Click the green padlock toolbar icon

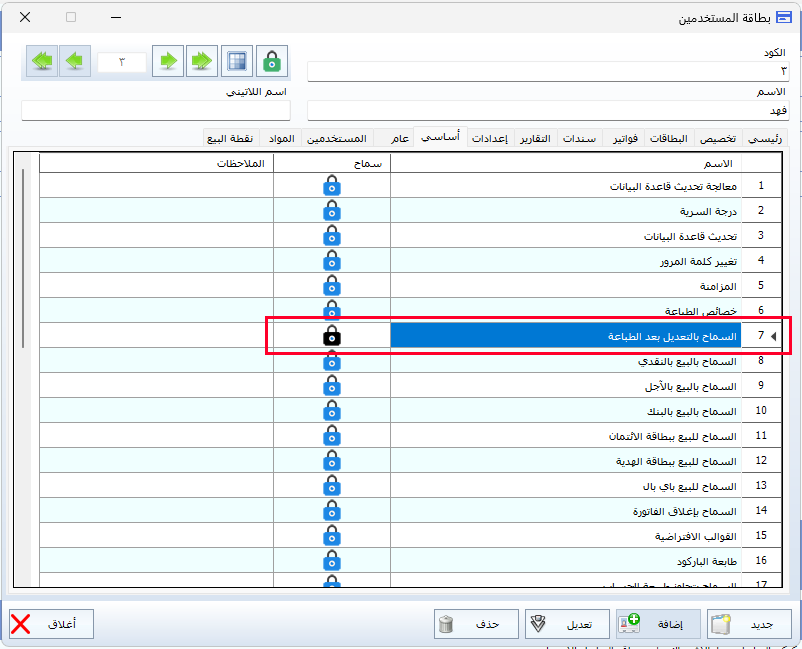pos(271,61)
